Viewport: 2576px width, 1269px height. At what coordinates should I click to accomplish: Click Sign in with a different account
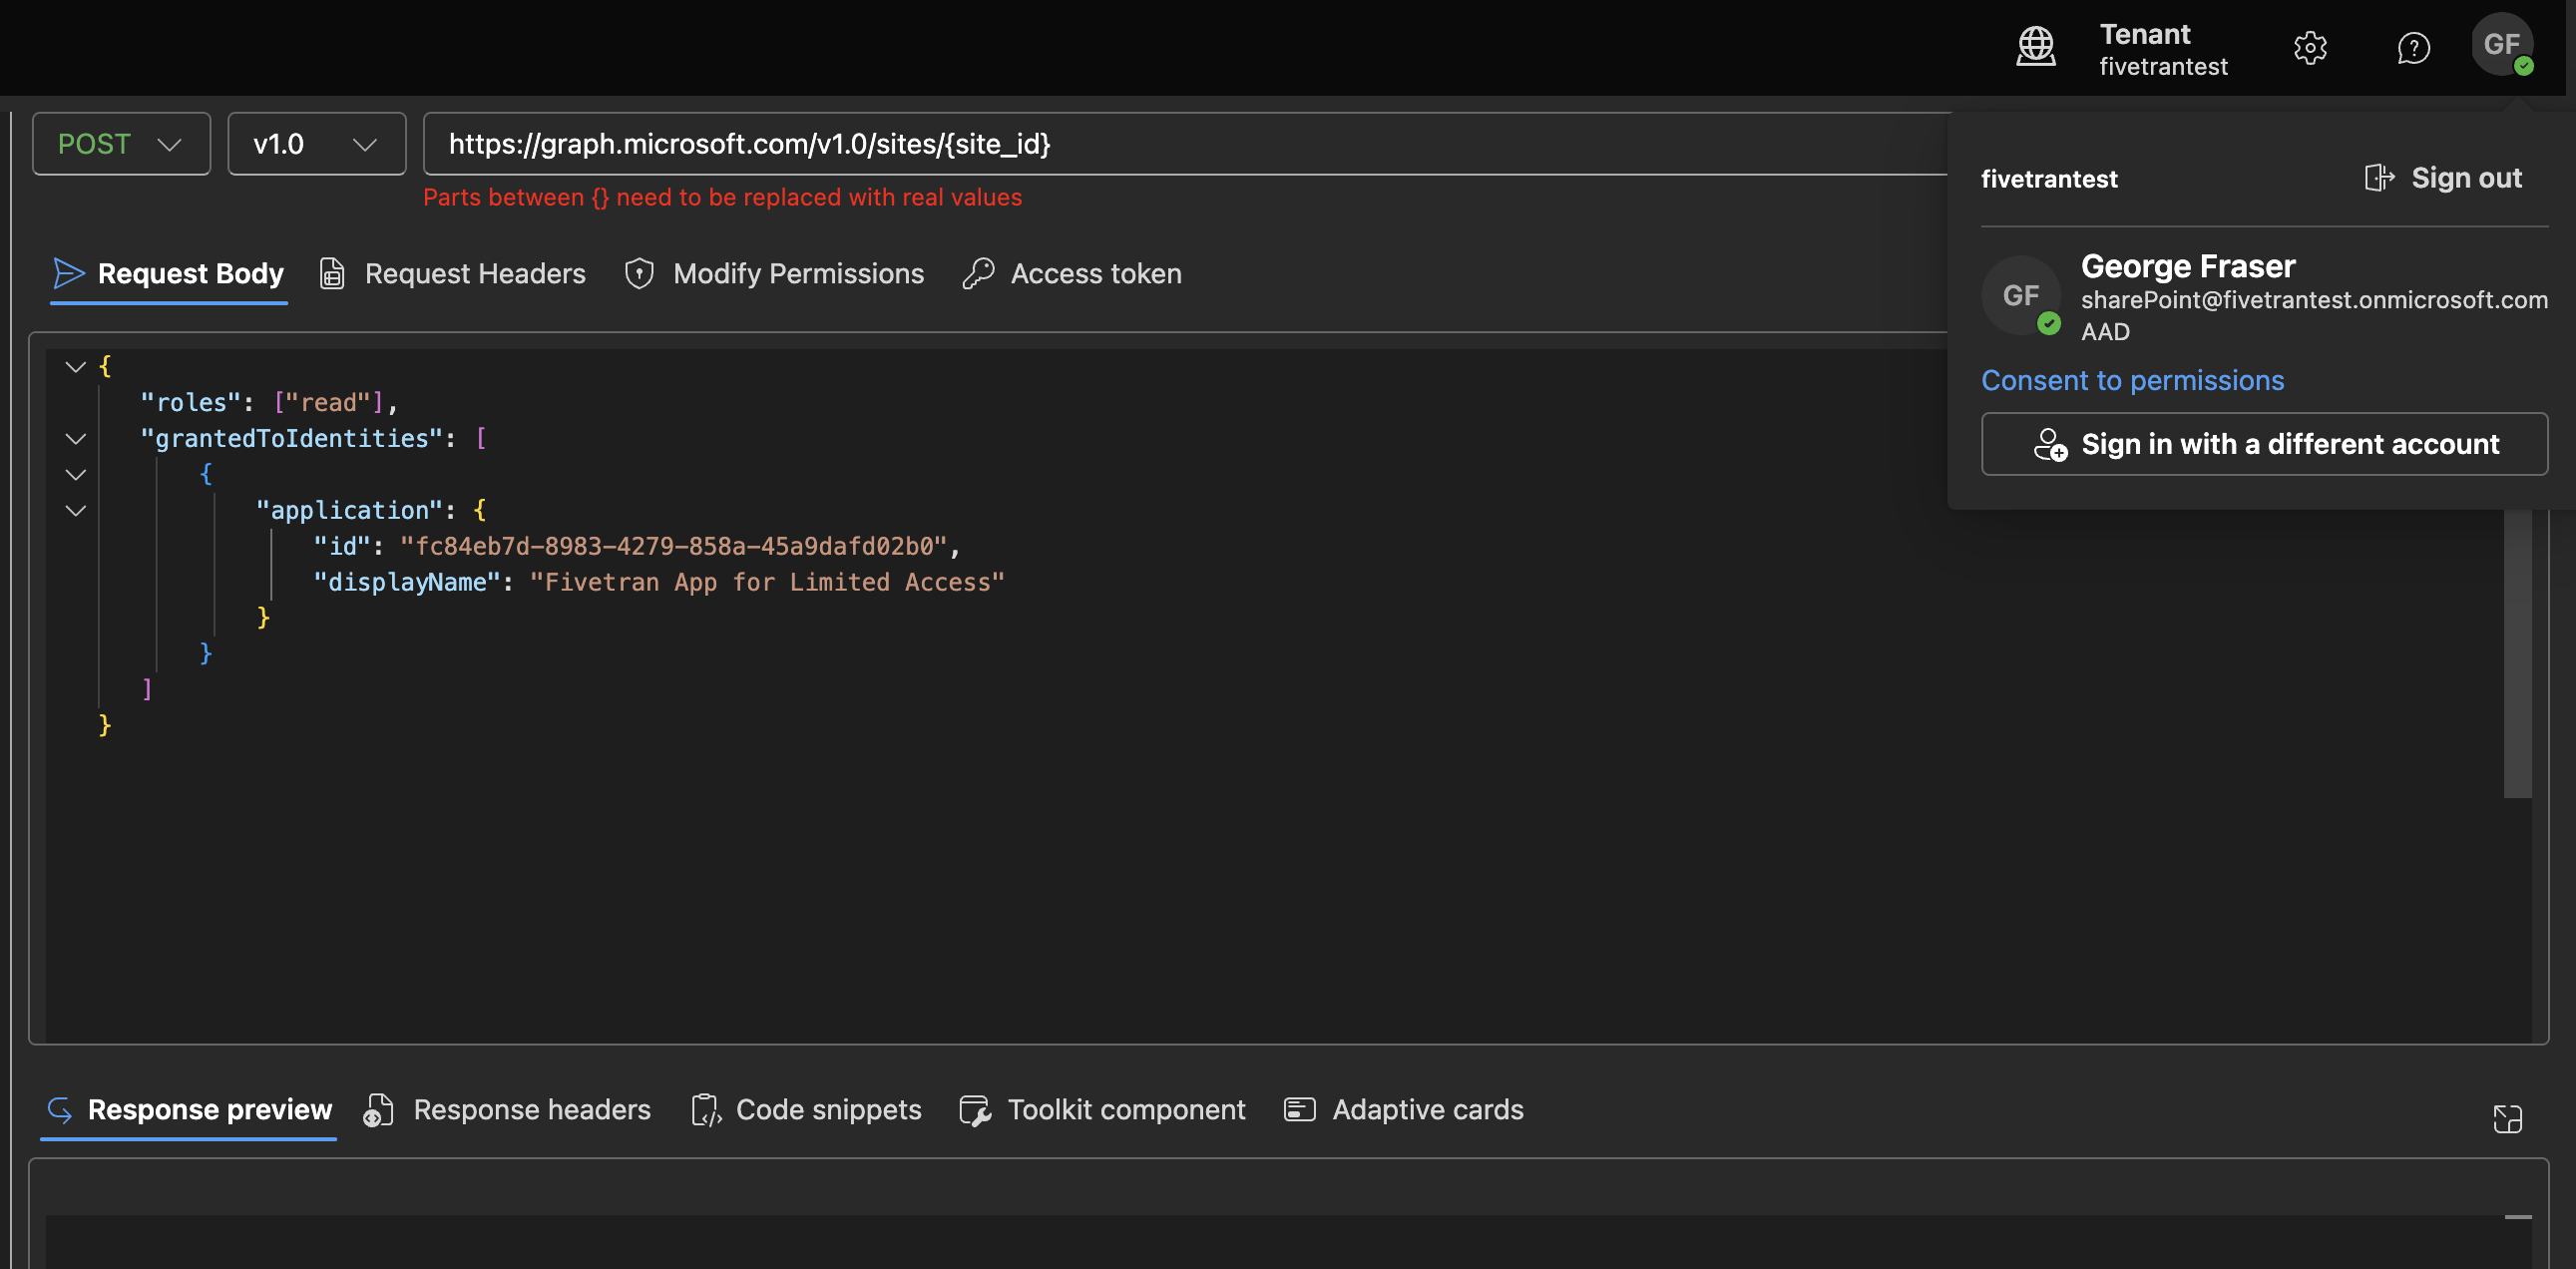2264,444
